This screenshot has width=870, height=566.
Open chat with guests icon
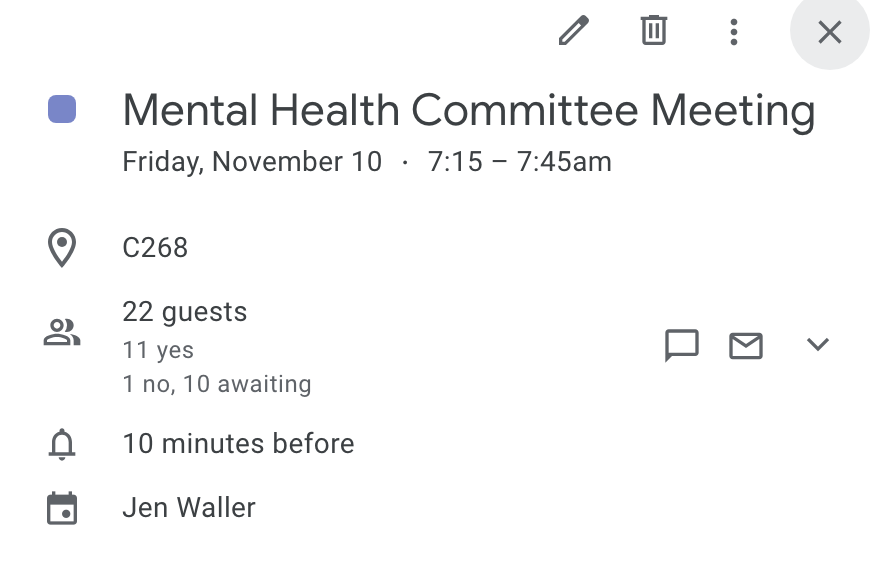[x=681, y=345]
